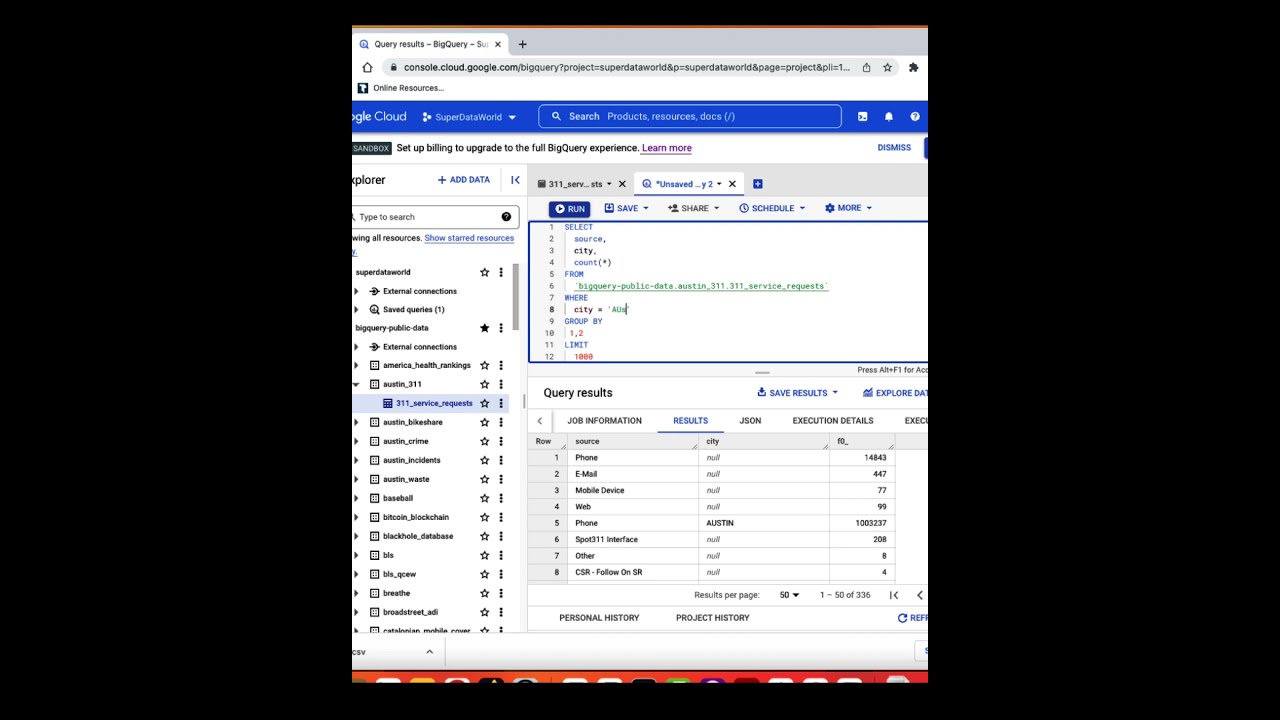
Task: Close the 311_serv query tab
Action: tap(621, 184)
